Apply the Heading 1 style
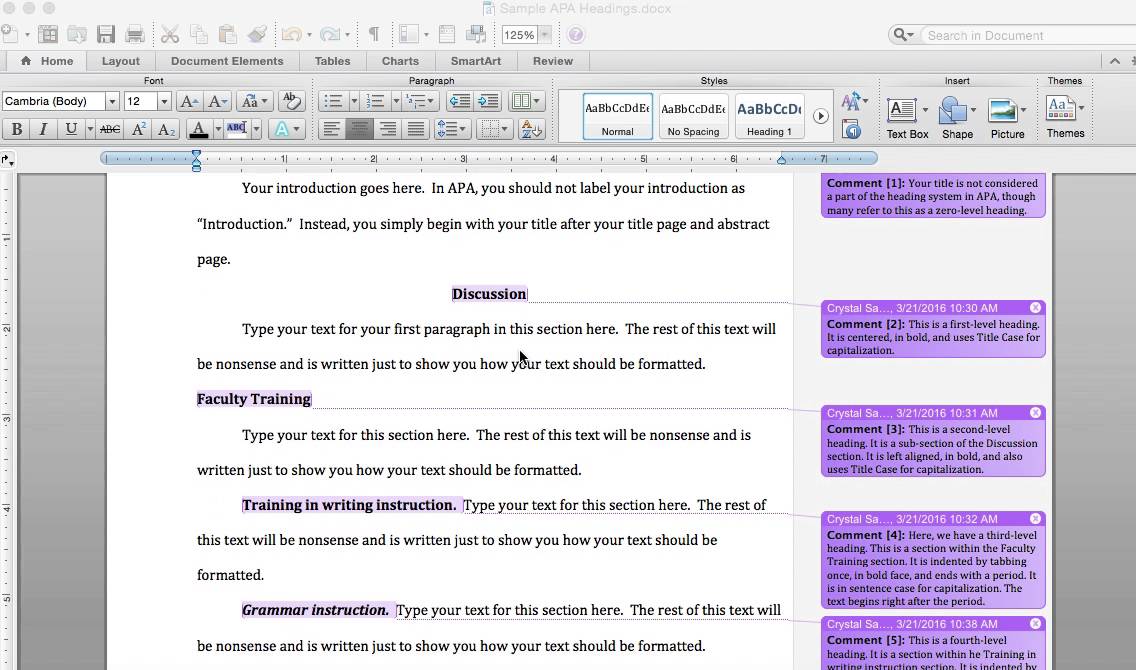1136x670 pixels. [769, 116]
